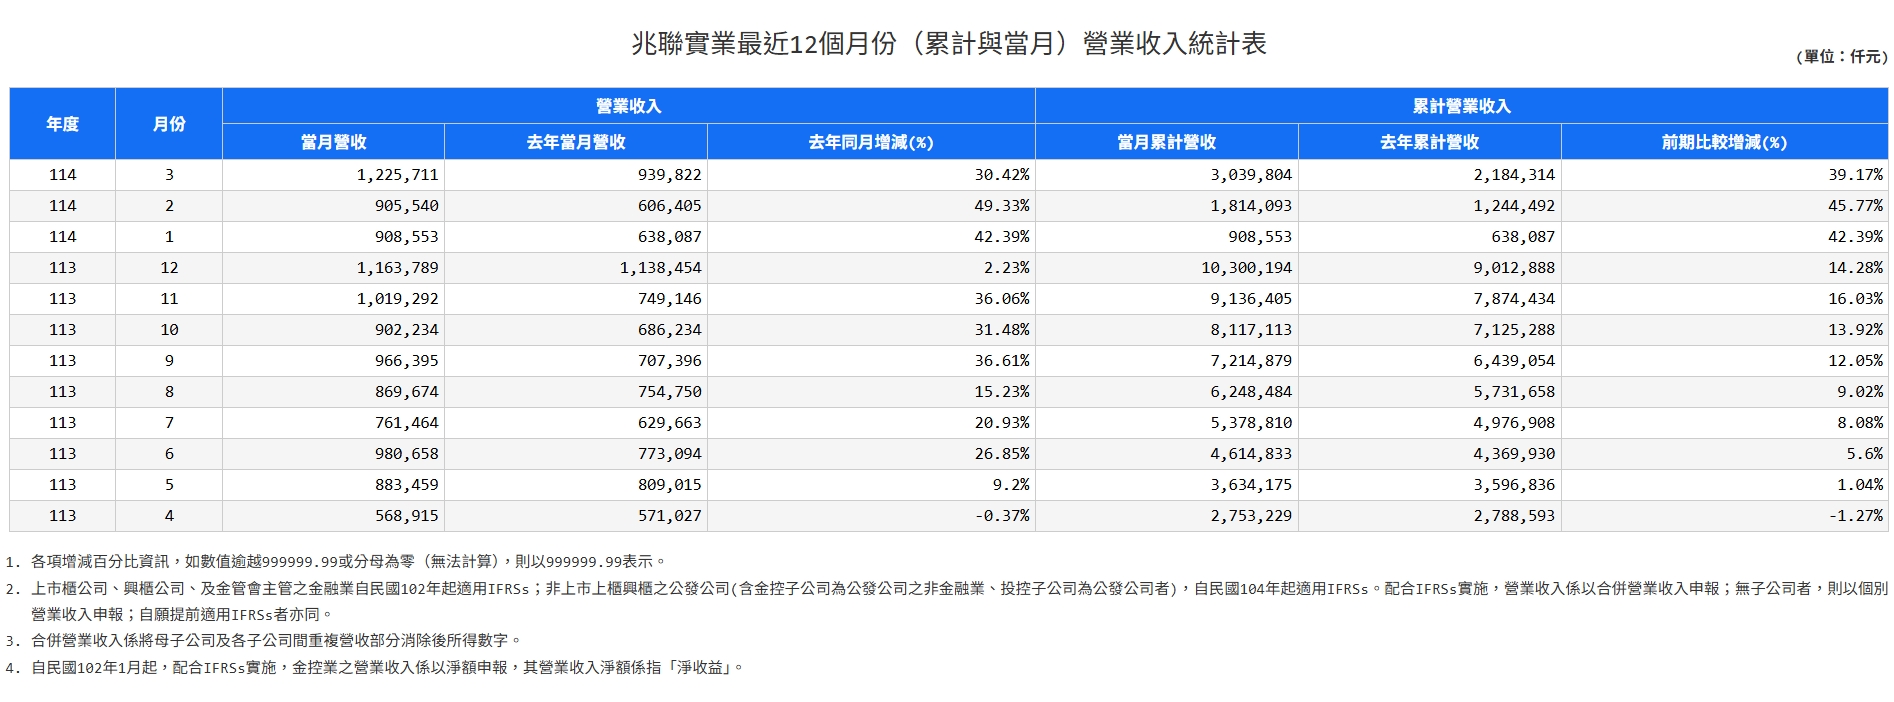Click the unit label 單位：仟元
This screenshot has height=702, width=1894.
(1841, 57)
